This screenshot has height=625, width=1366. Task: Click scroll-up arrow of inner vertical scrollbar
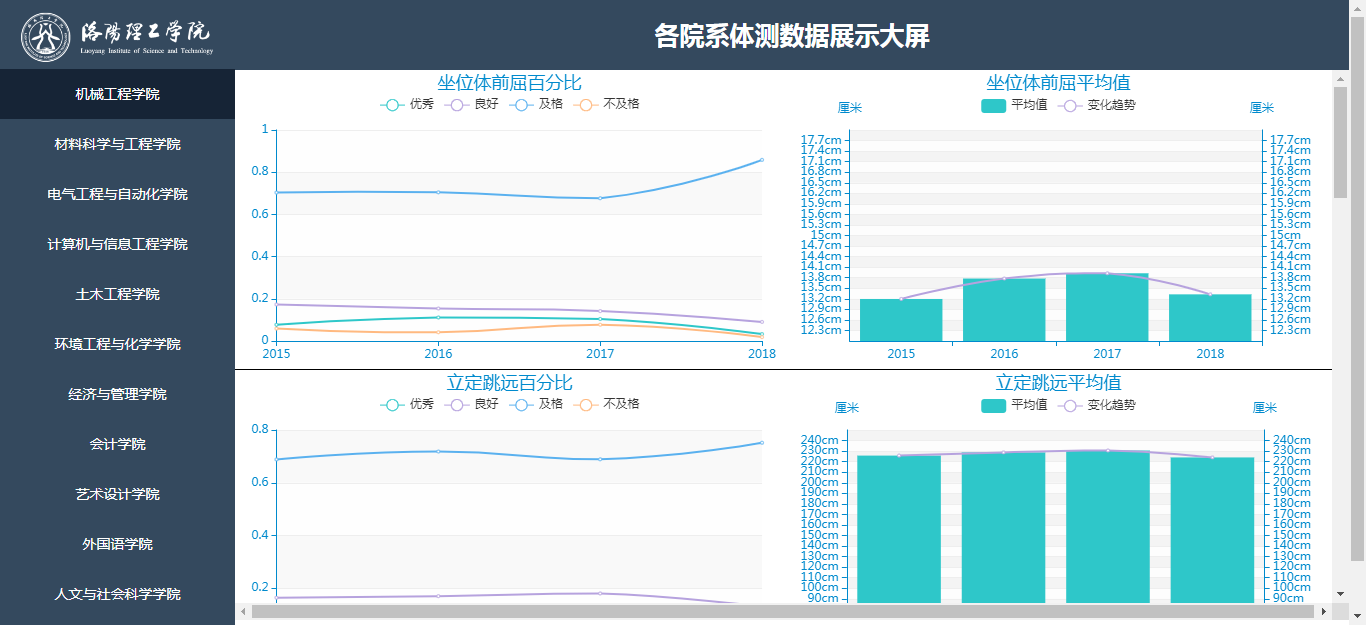[1341, 78]
